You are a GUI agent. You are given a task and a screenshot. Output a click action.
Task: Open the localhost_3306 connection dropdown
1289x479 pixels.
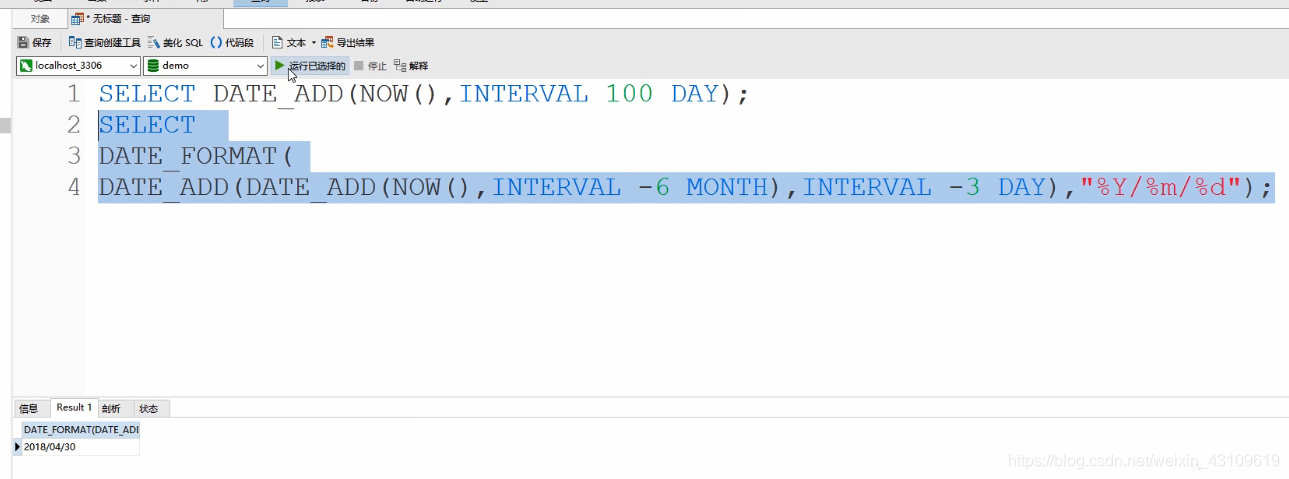(79, 65)
